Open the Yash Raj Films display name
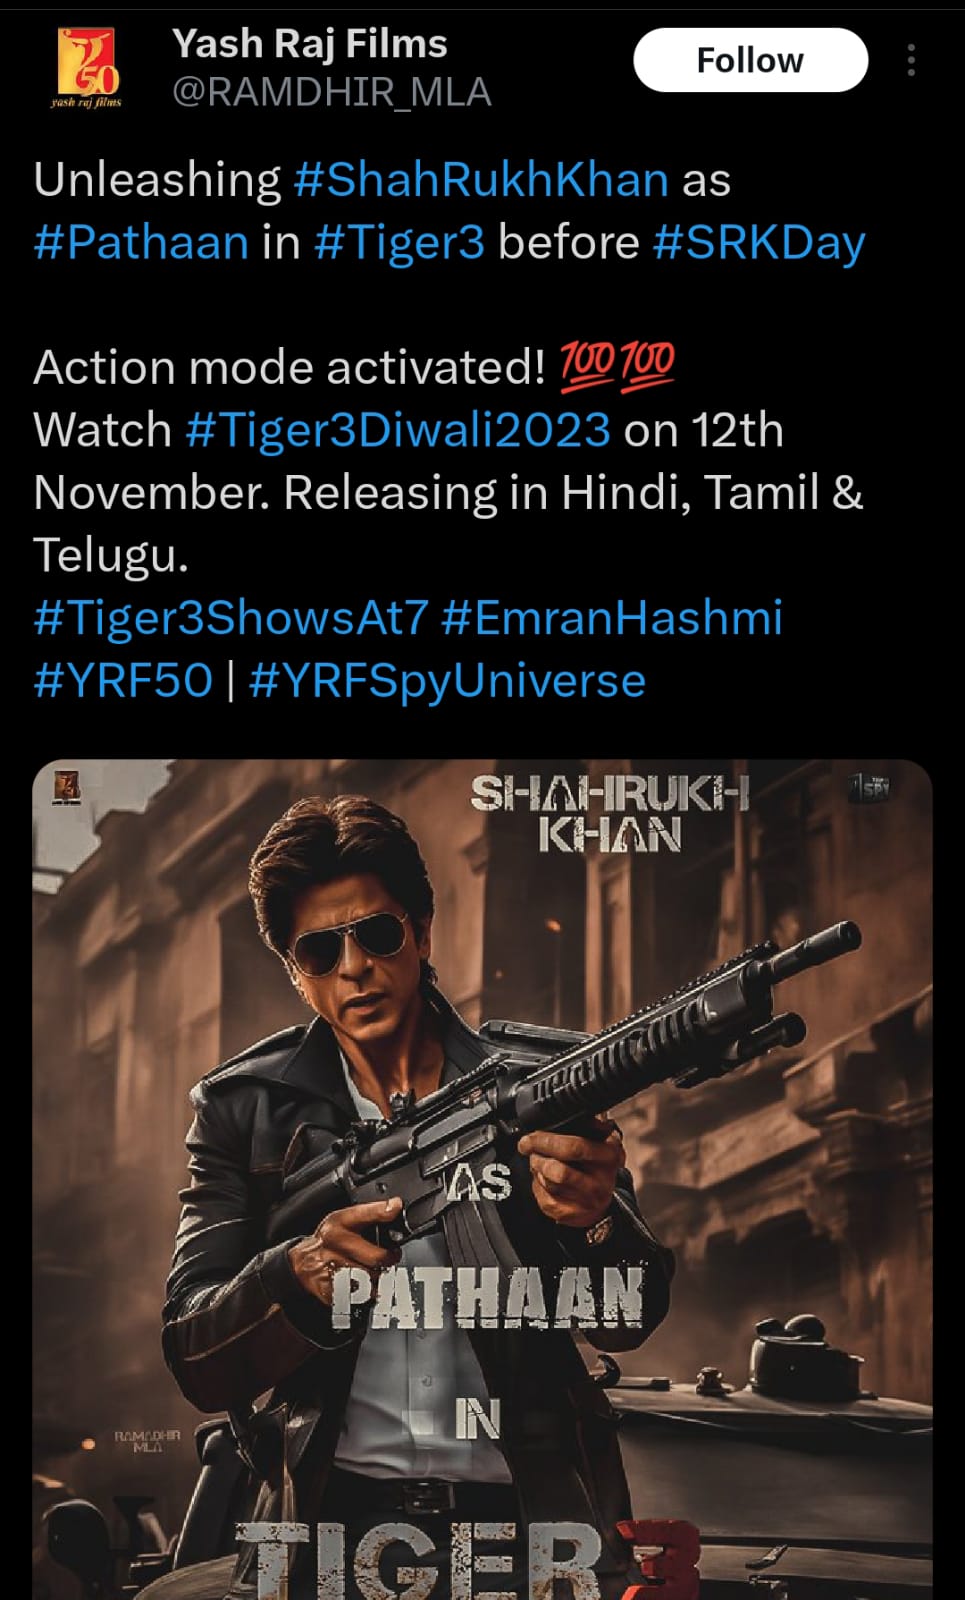 pyautogui.click(x=309, y=43)
